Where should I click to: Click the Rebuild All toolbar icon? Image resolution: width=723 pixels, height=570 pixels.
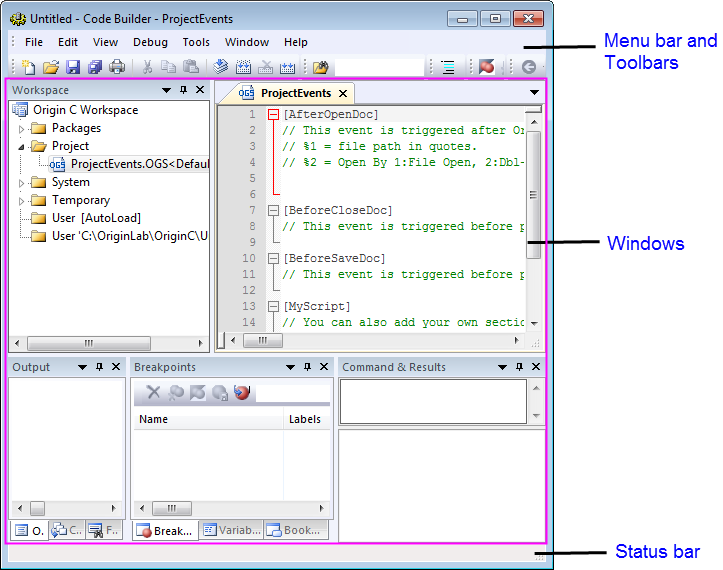(x=287, y=67)
